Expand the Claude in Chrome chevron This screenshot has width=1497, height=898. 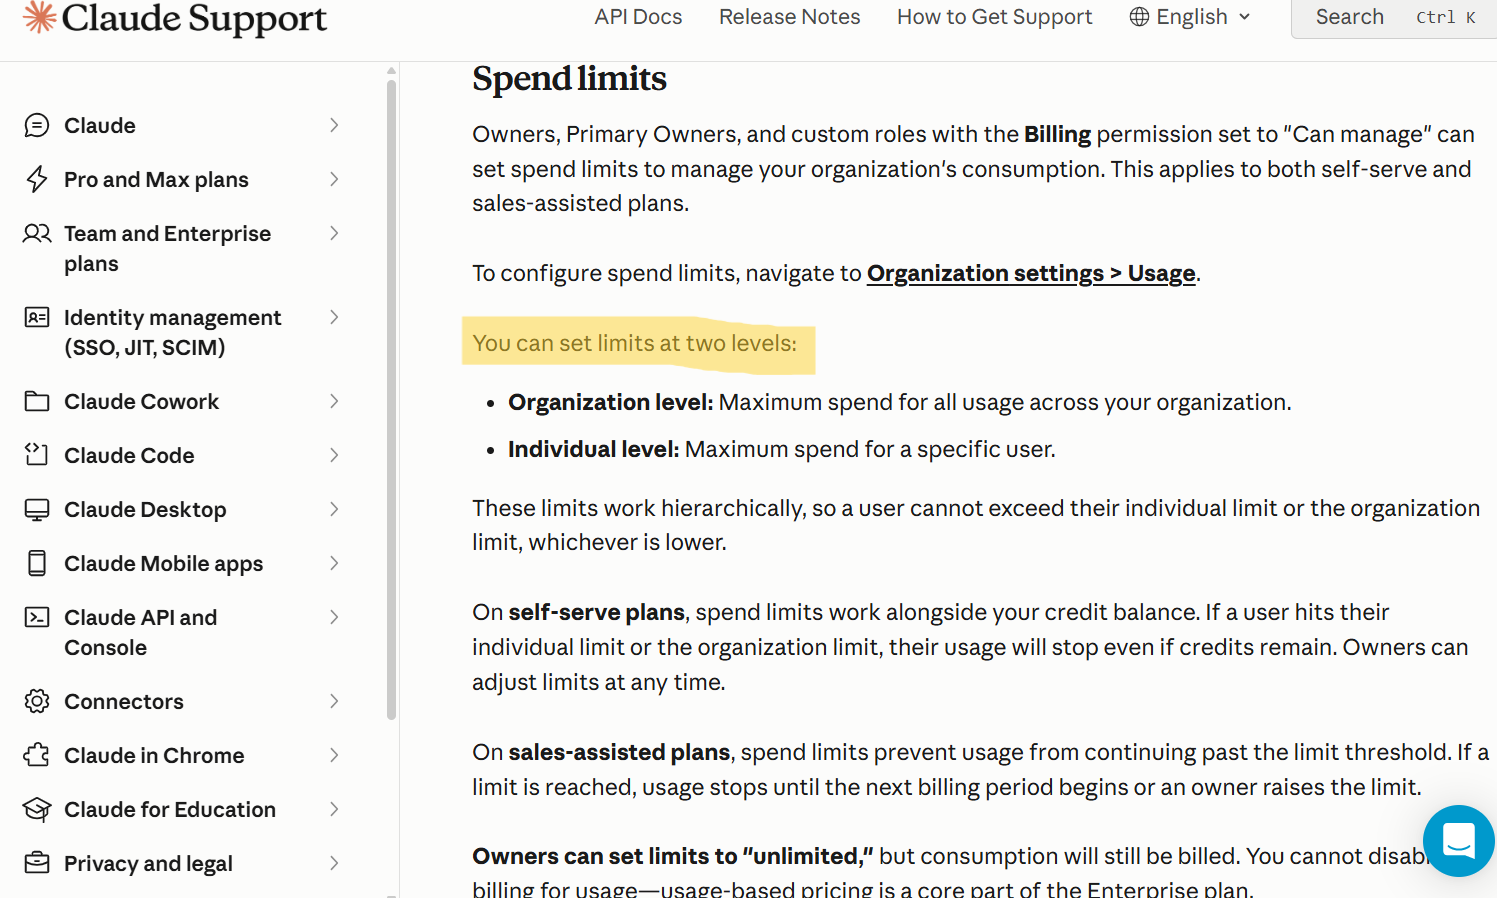334,755
